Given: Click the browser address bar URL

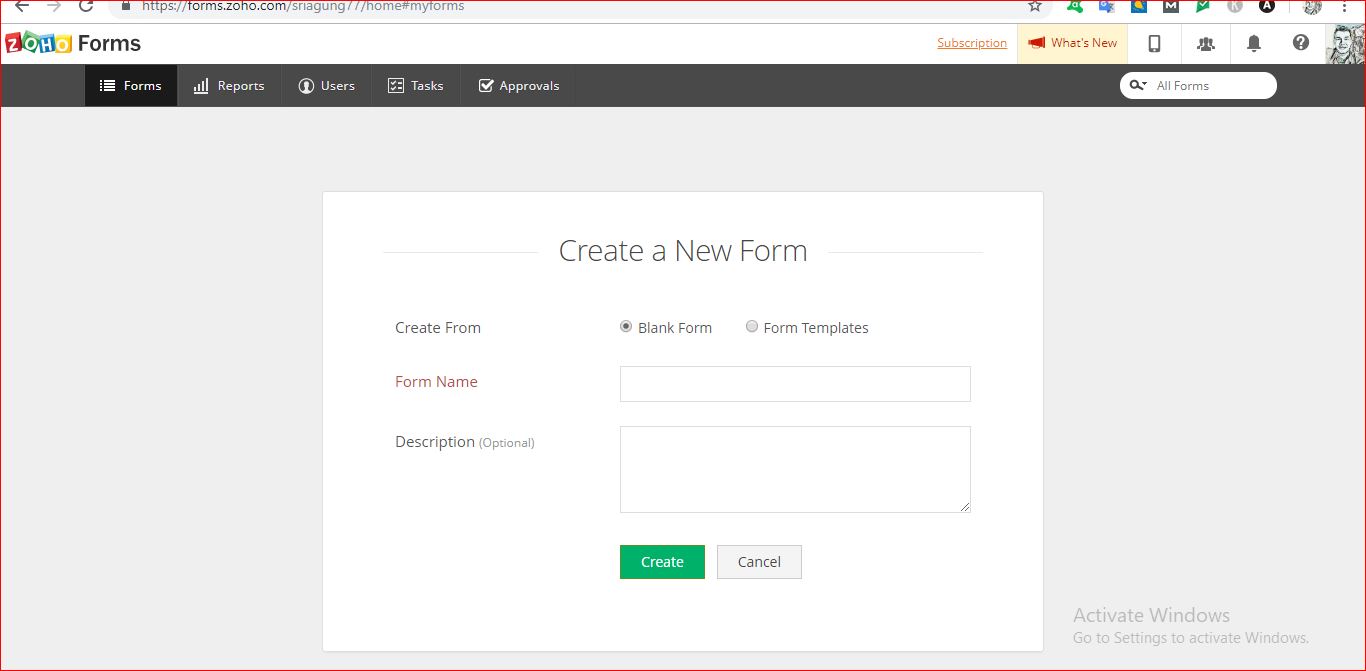Looking at the screenshot, I should pyautogui.click(x=303, y=6).
